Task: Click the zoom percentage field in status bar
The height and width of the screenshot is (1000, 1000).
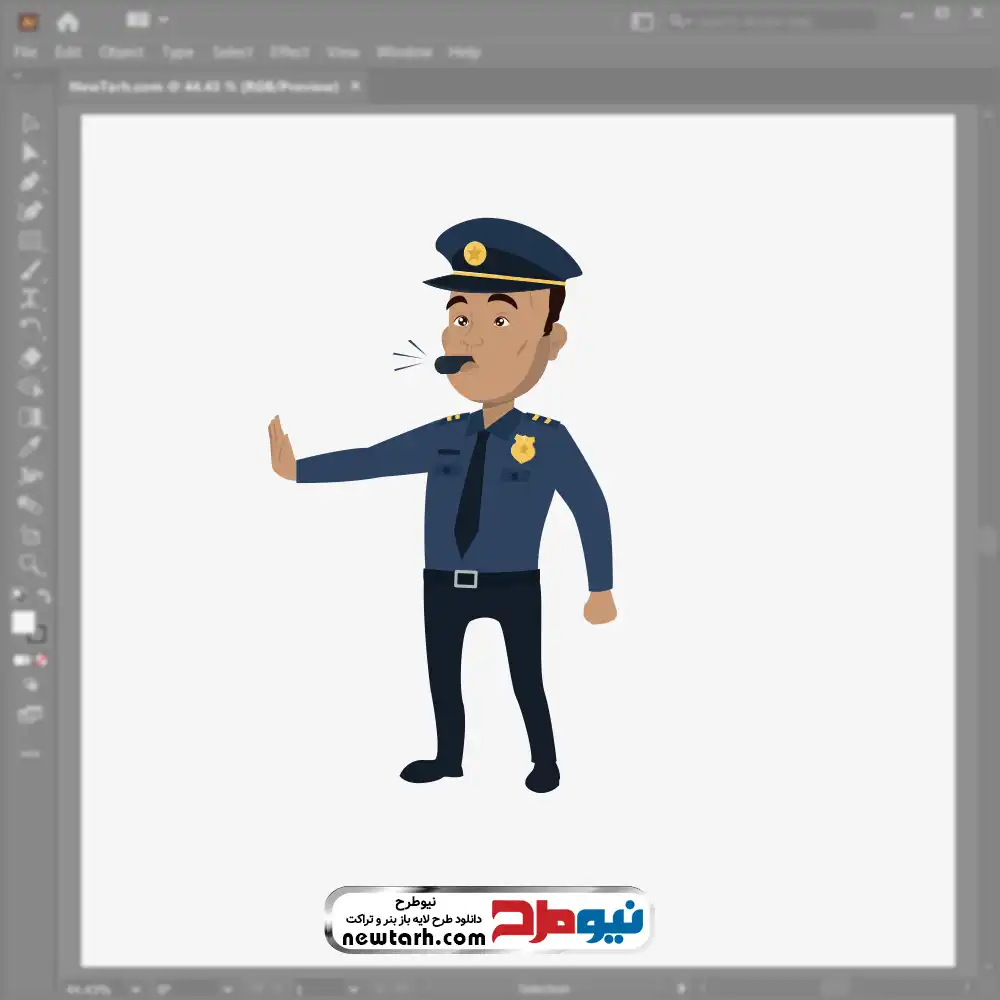Action: (x=91, y=990)
